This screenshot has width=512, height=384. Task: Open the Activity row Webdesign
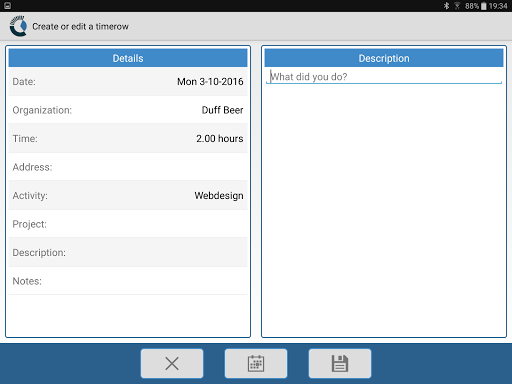coord(128,195)
